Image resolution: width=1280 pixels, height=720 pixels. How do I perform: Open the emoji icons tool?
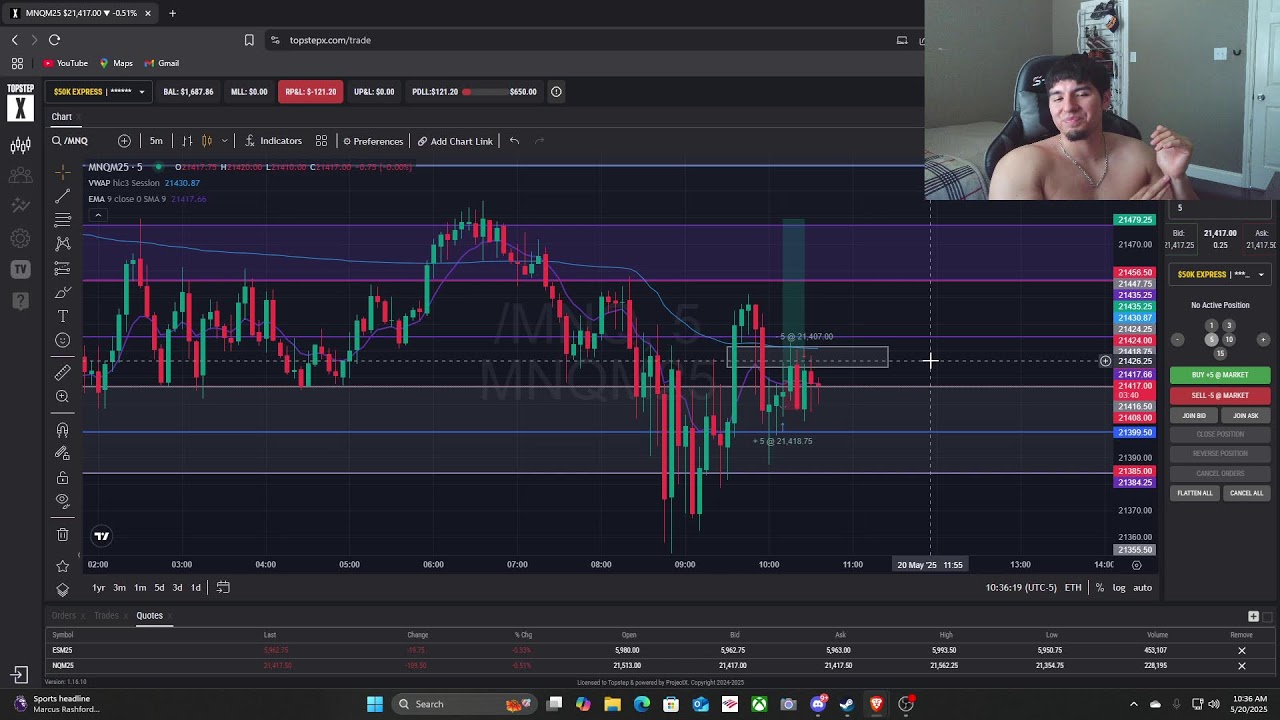point(62,340)
